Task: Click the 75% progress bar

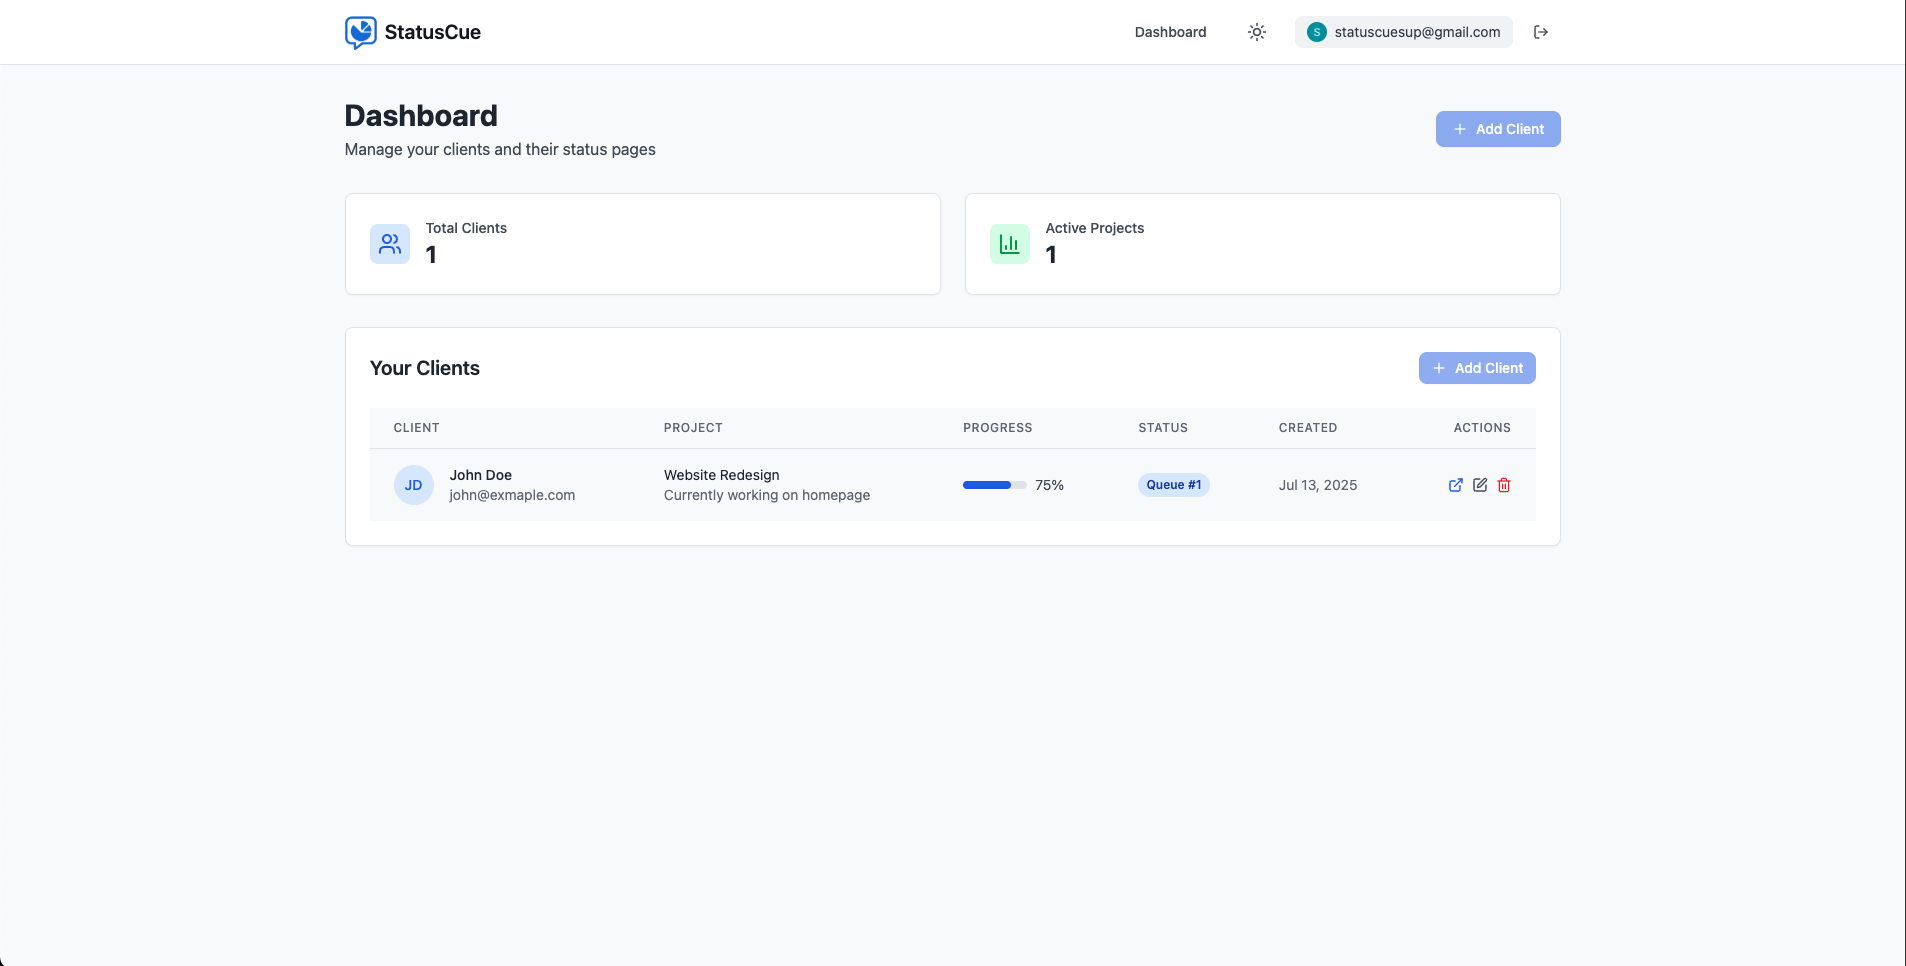Action: point(994,485)
